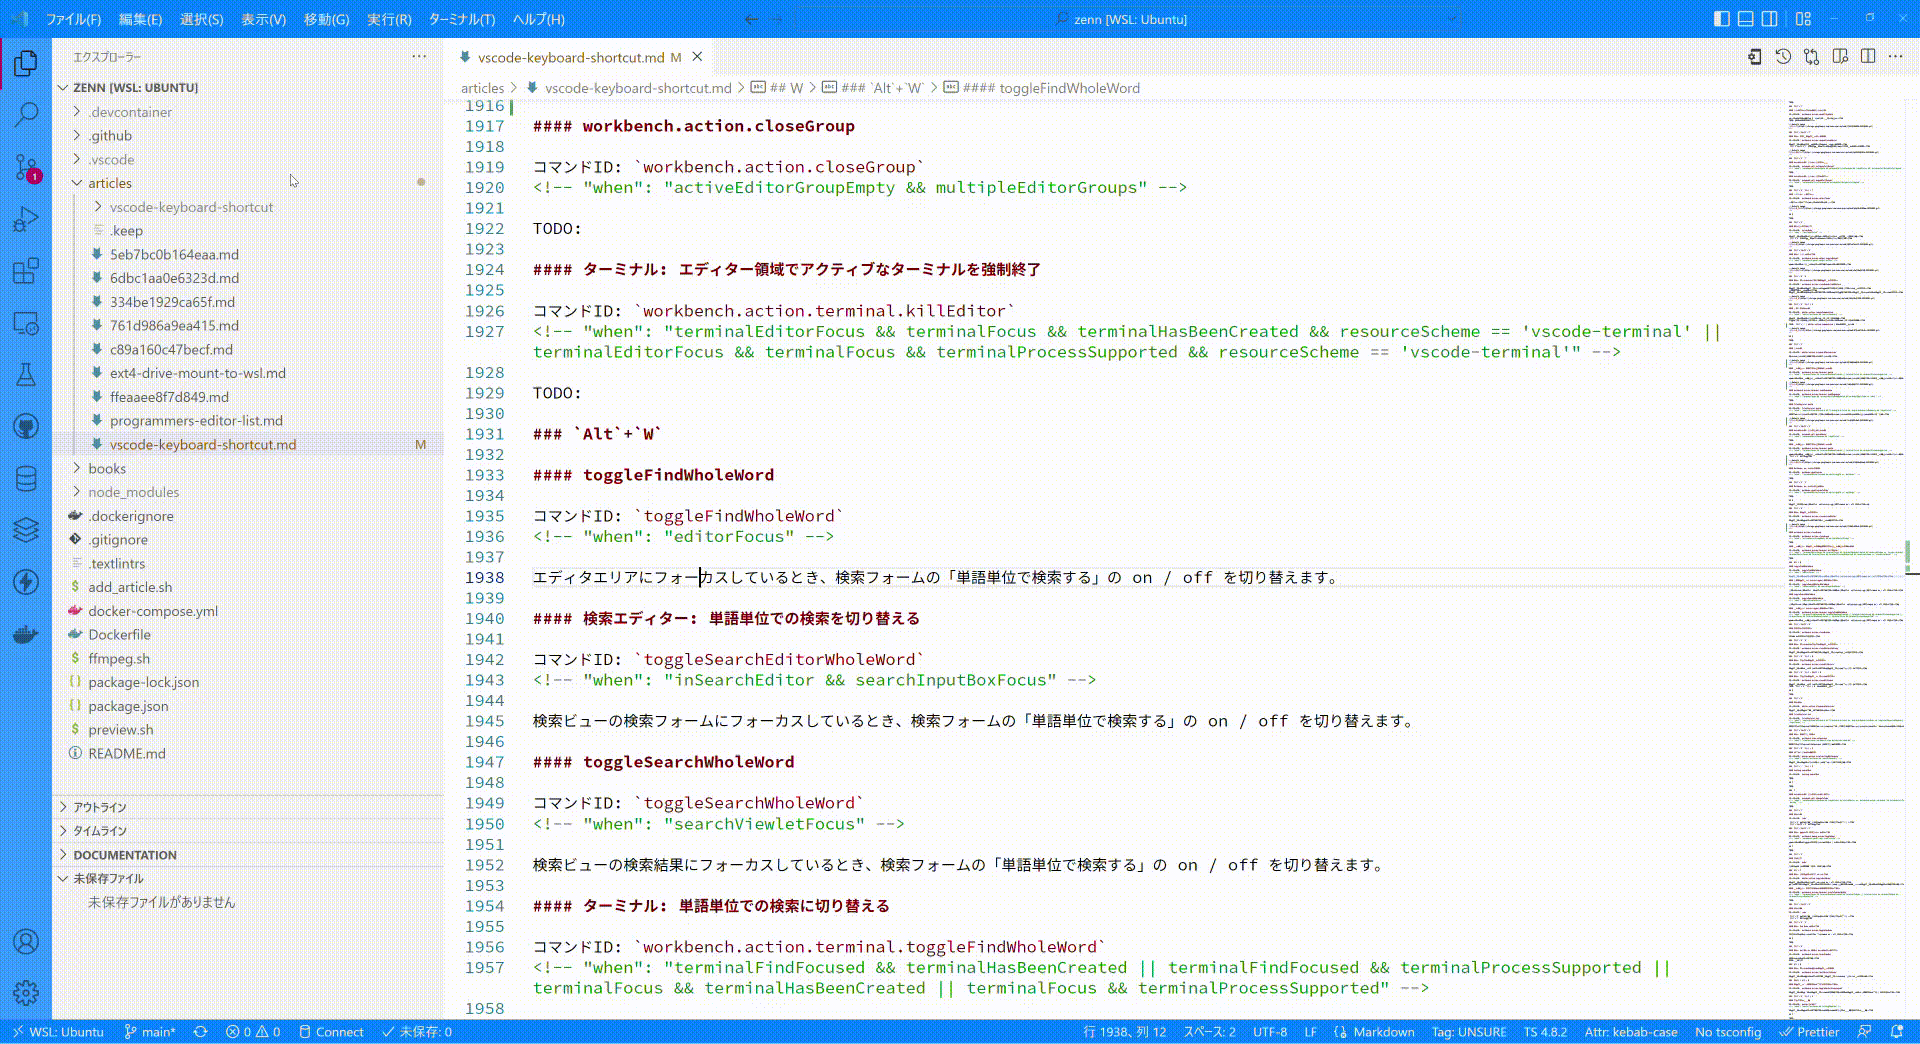
Task: Toggle the bottom panel visibility
Action: (1745, 18)
